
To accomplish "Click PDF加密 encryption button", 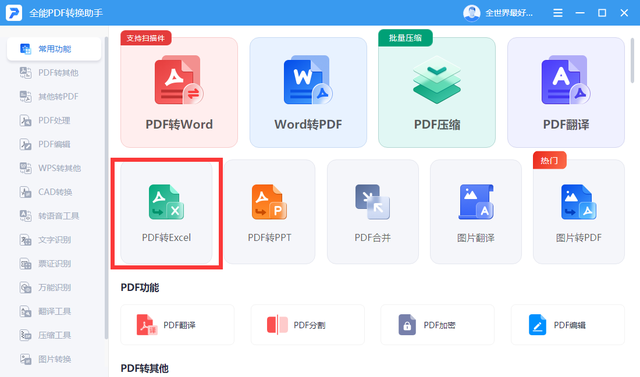I will tap(438, 325).
